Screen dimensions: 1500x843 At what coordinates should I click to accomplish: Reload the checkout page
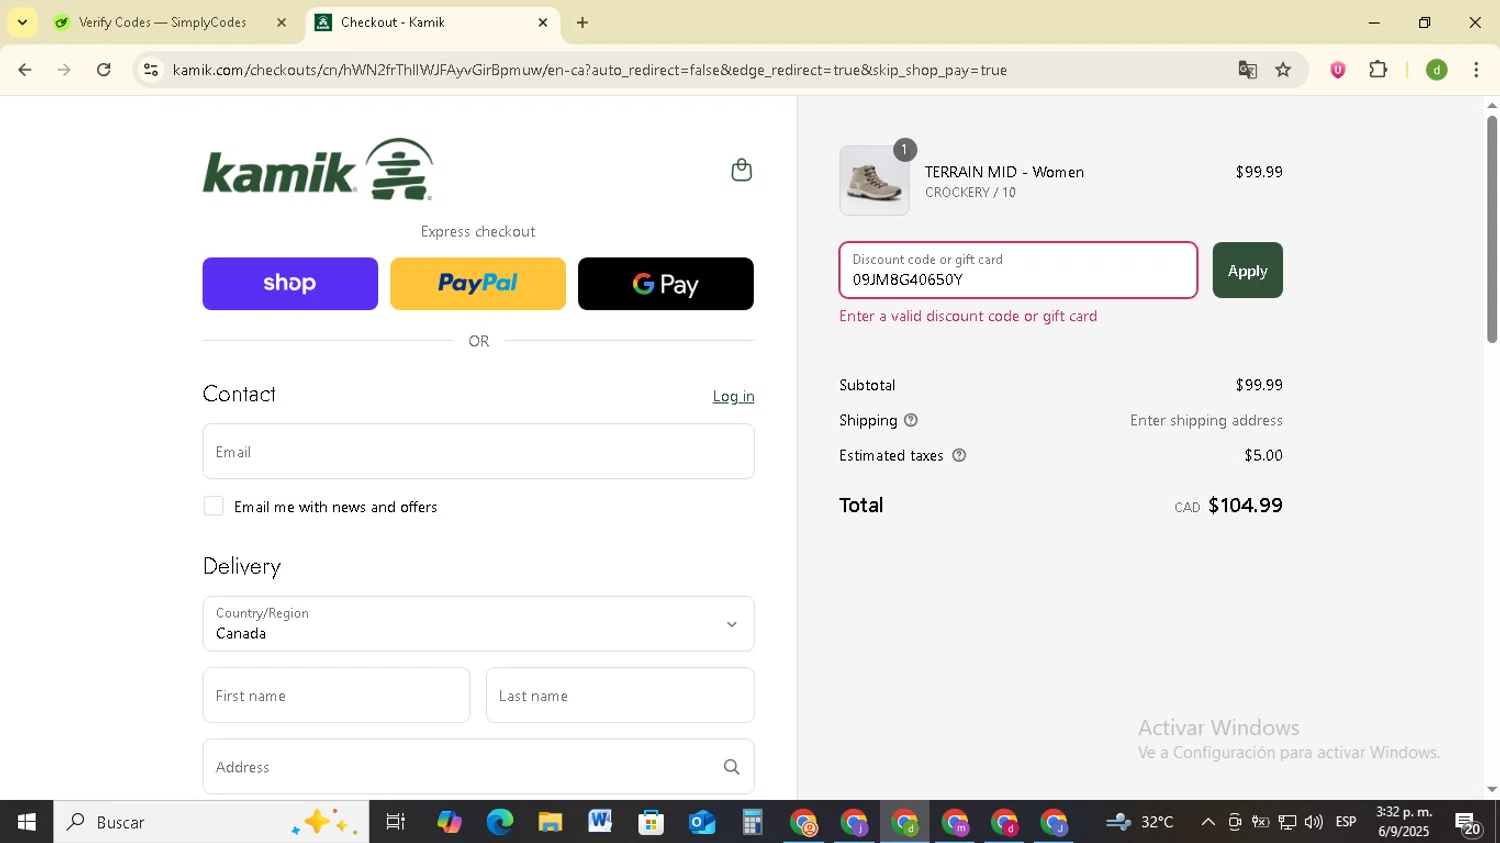click(104, 70)
